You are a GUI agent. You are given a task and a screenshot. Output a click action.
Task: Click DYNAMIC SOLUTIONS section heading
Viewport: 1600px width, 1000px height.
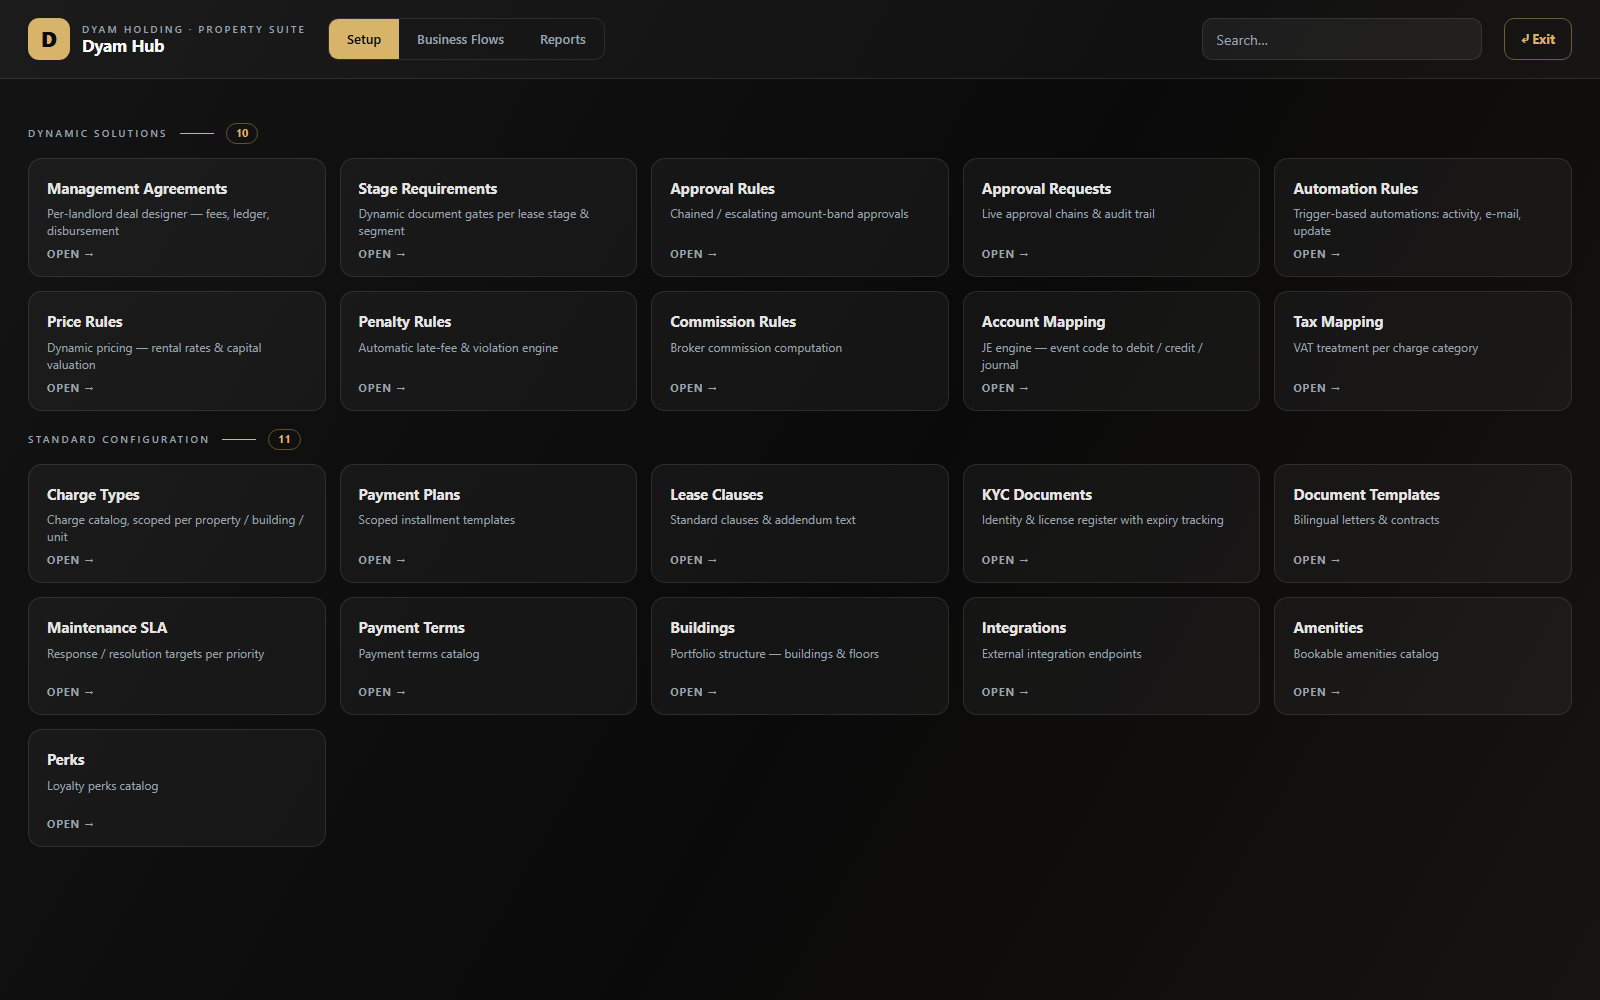[x=97, y=134]
